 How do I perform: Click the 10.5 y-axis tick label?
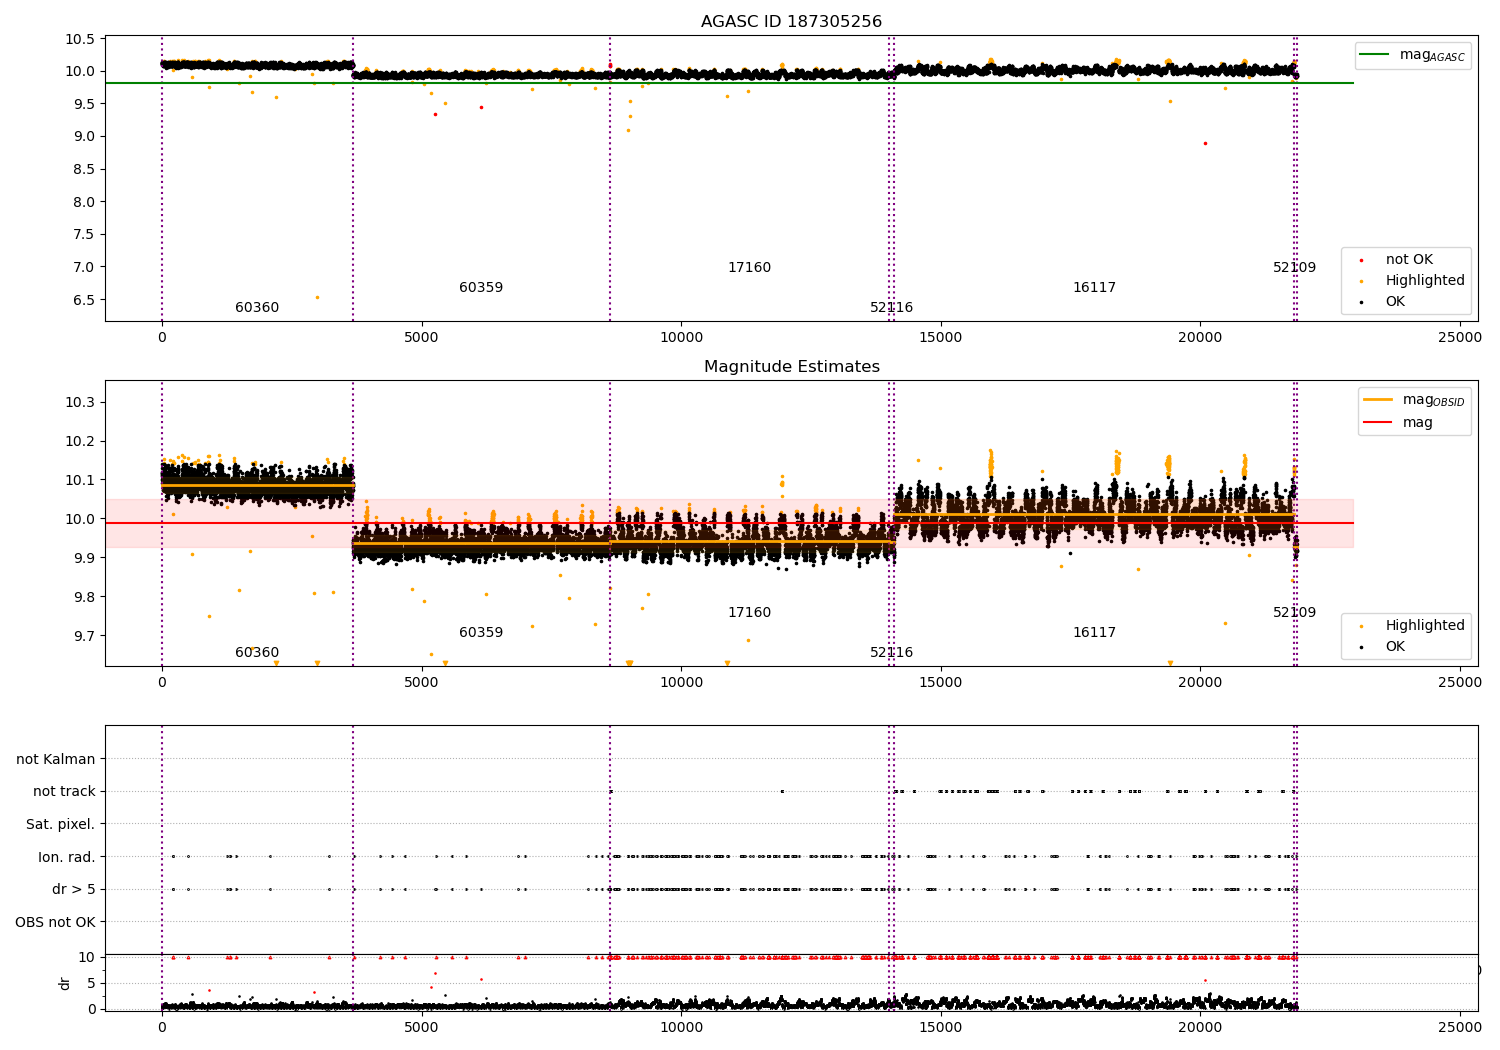(x=80, y=39)
